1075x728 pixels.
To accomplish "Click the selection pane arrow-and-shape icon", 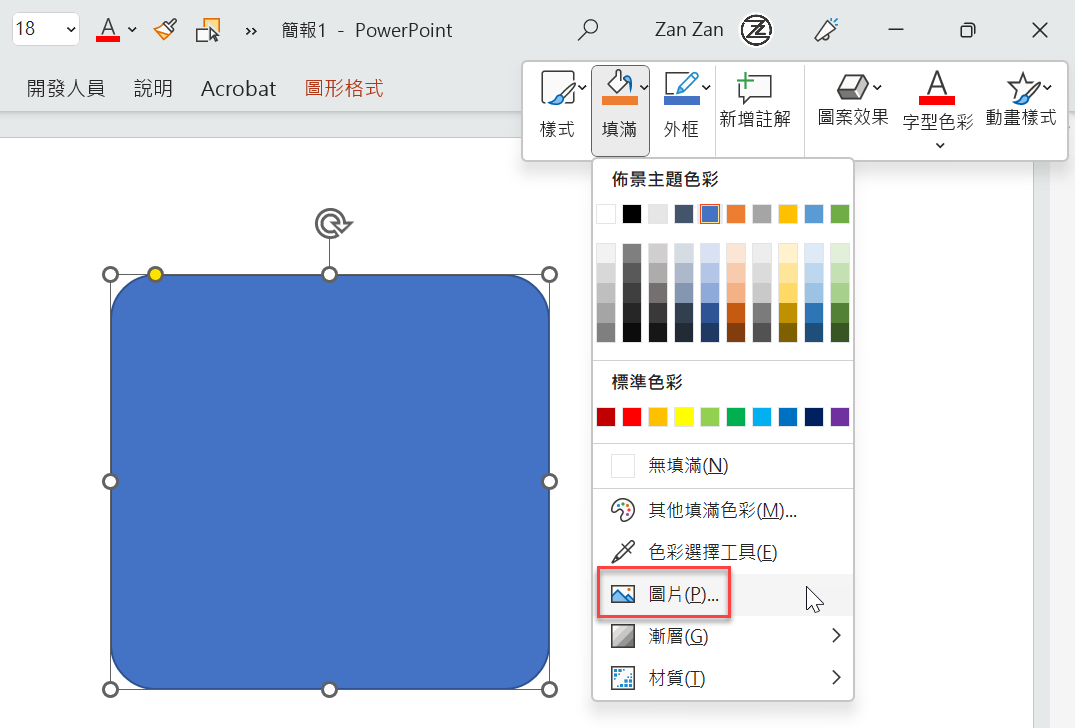I will coord(208,30).
